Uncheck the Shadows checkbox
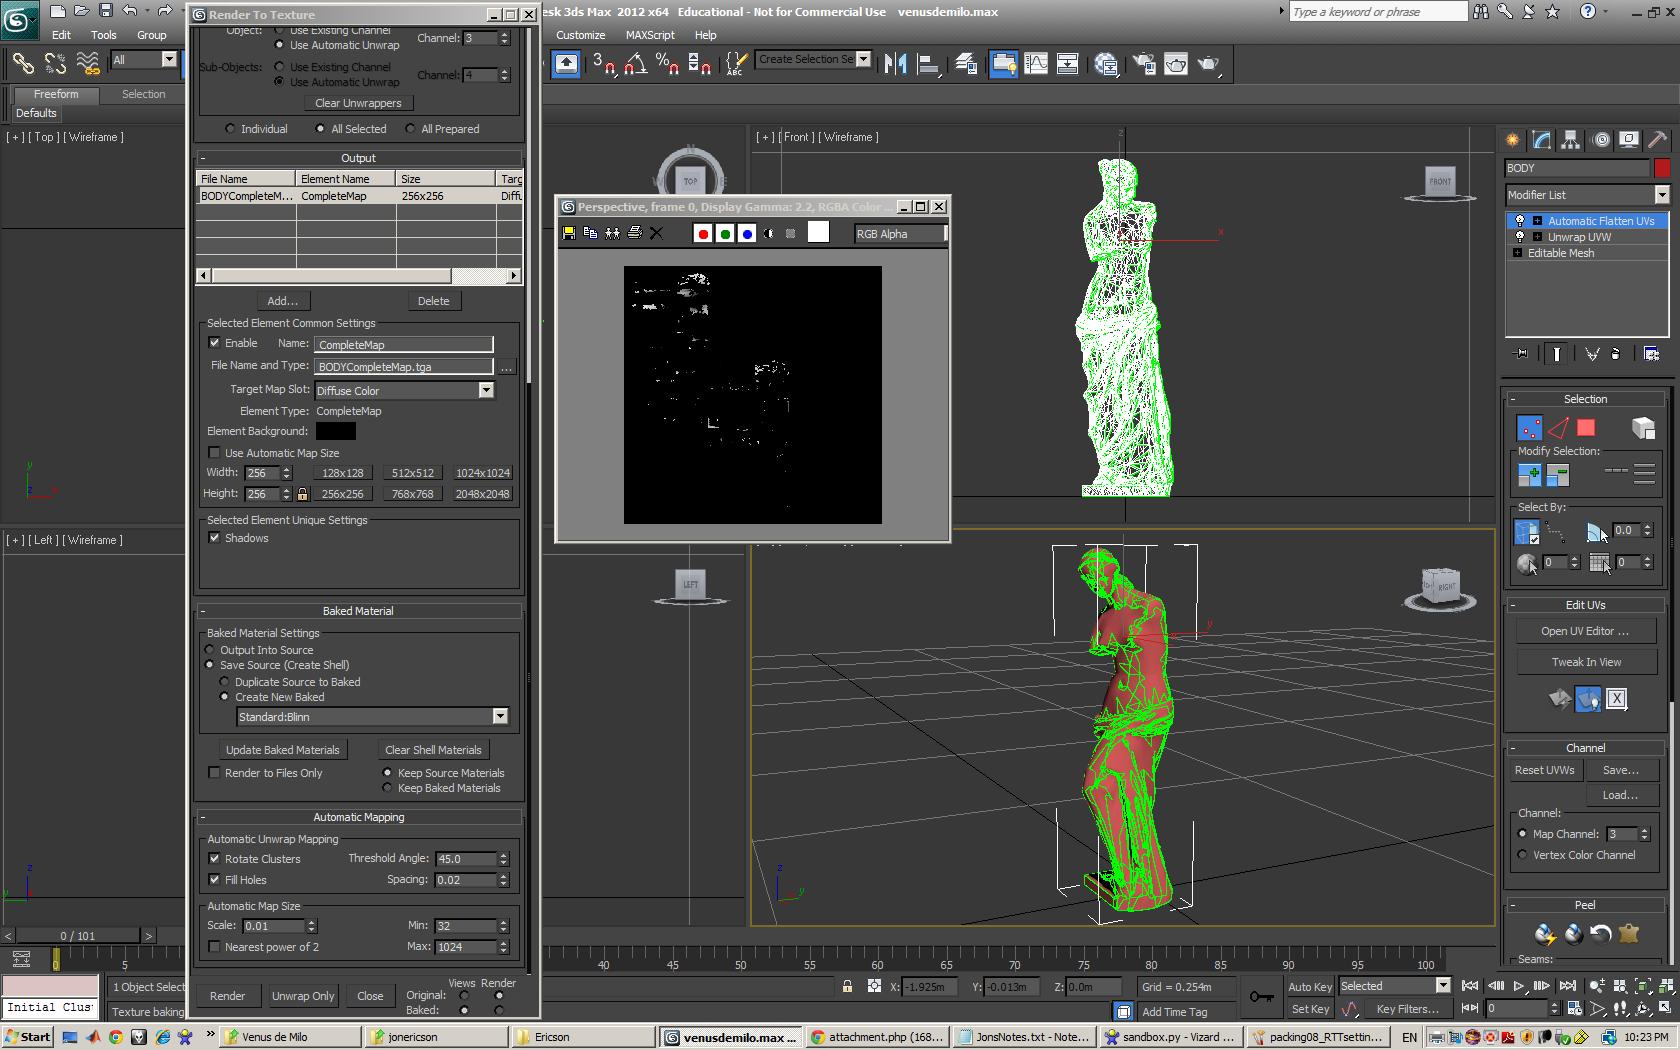Image resolution: width=1680 pixels, height=1050 pixels. (x=214, y=538)
